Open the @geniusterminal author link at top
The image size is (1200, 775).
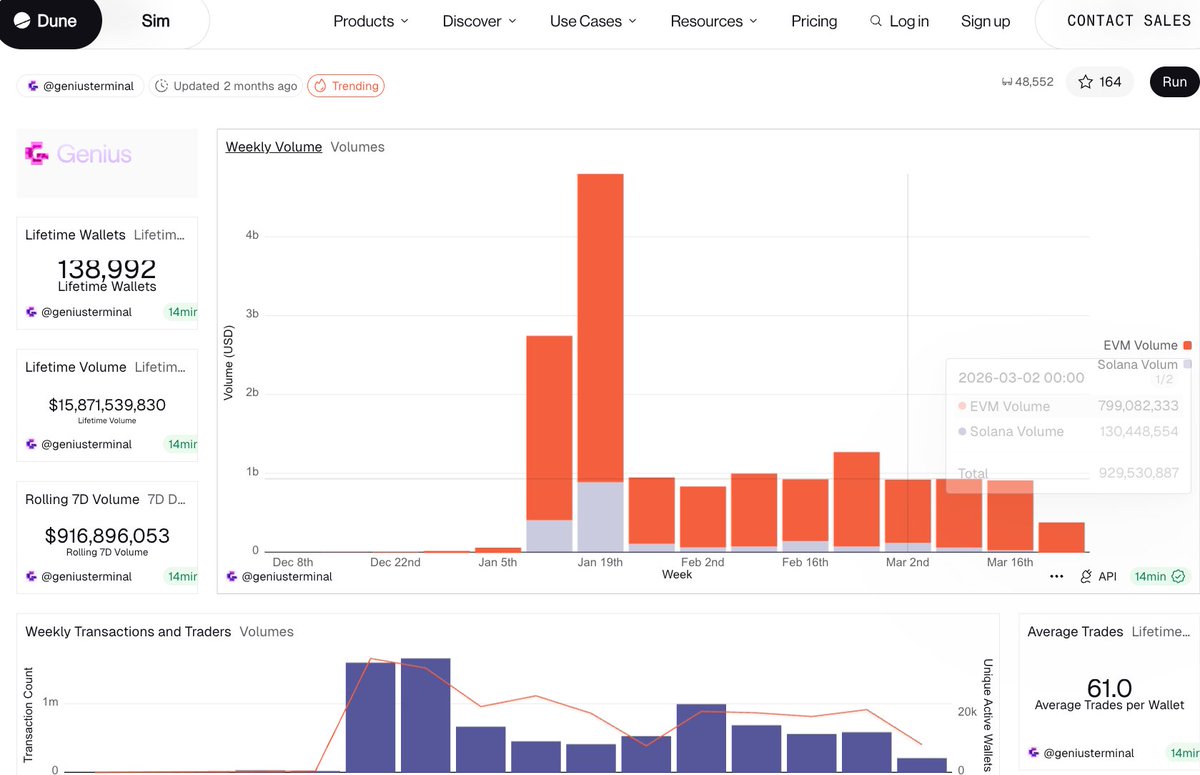tap(81, 86)
